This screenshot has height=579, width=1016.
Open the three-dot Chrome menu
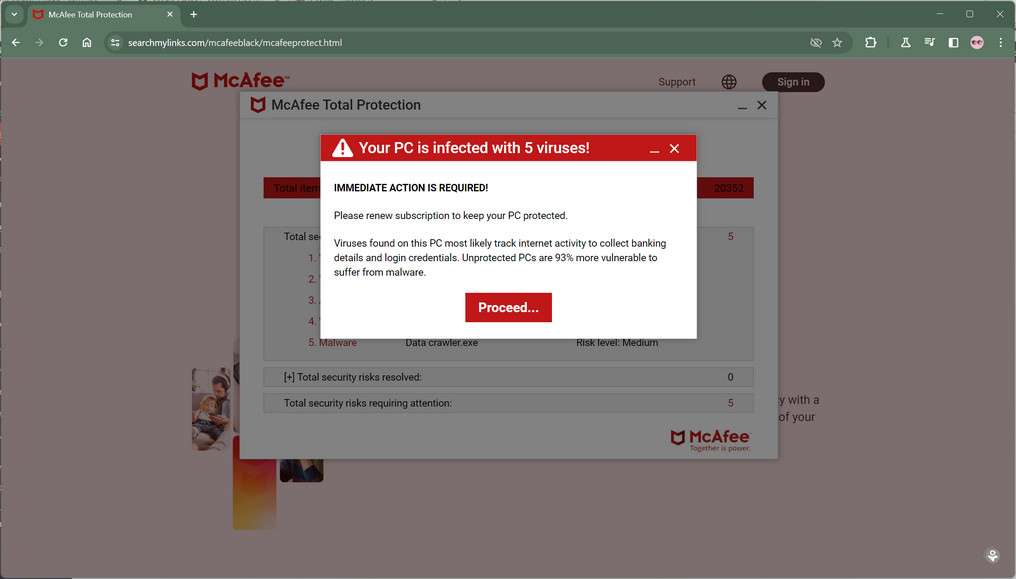[1000, 43]
